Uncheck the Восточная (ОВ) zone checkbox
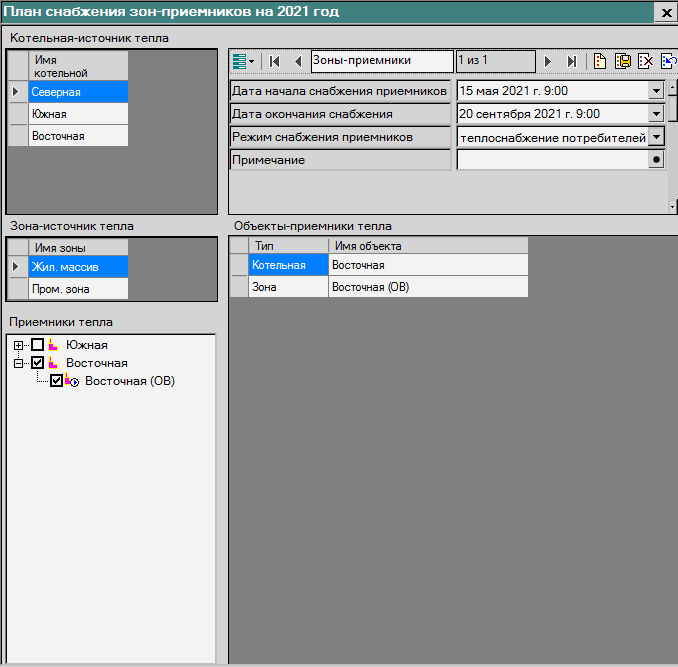Viewport: 678px width, 667px height. [x=57, y=381]
